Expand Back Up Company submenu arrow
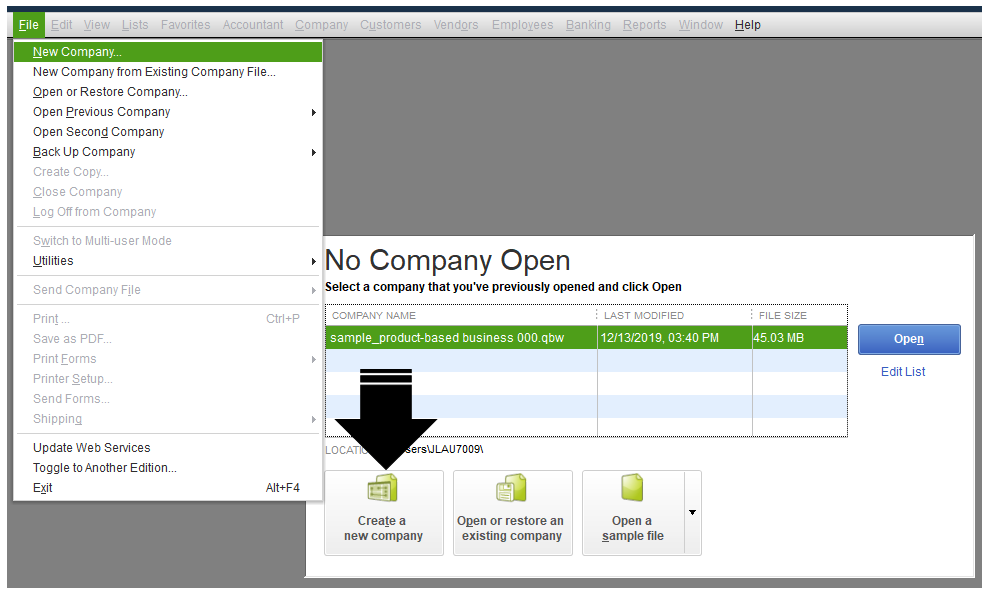This screenshot has height=595, width=990. tap(314, 152)
